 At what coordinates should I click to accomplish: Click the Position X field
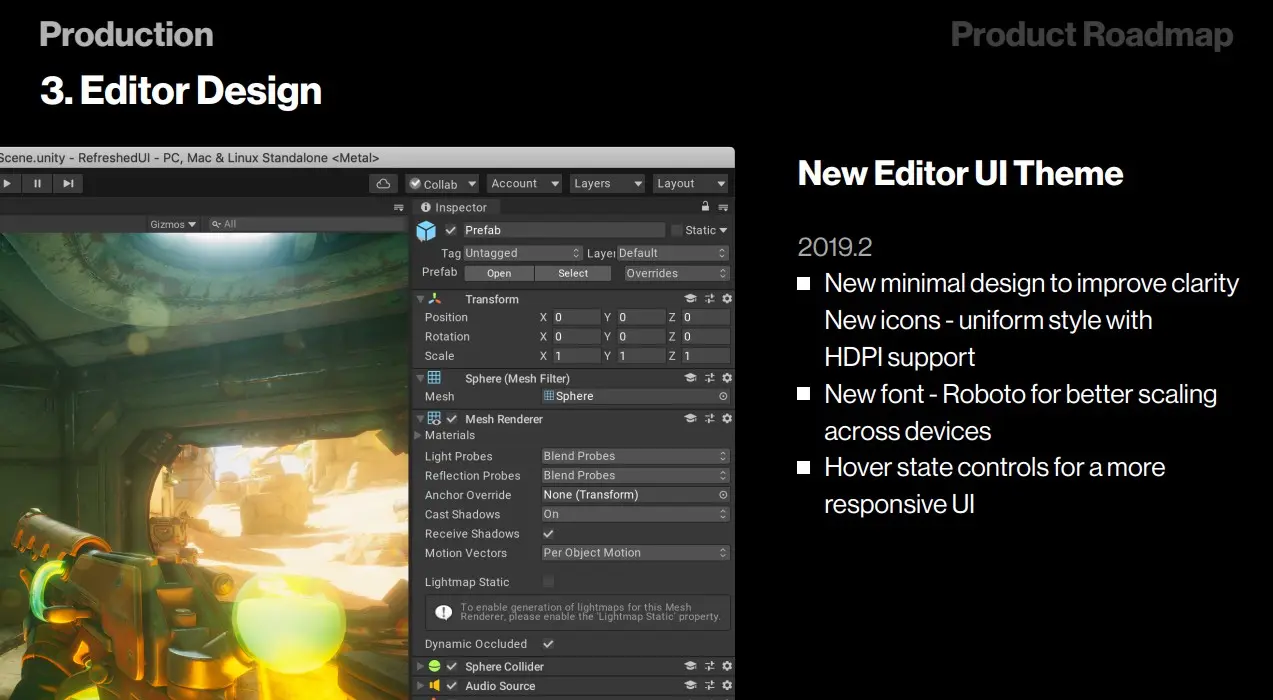point(576,317)
